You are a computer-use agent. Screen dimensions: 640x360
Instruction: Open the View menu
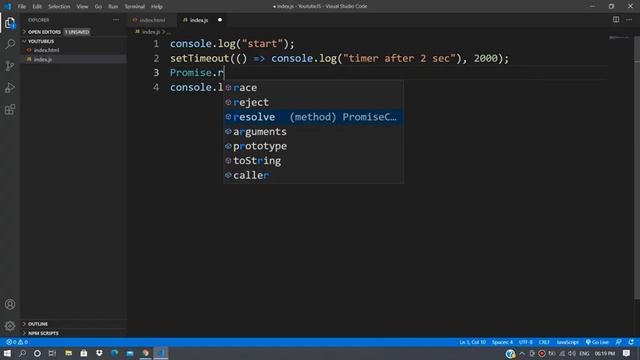pos(82,7)
